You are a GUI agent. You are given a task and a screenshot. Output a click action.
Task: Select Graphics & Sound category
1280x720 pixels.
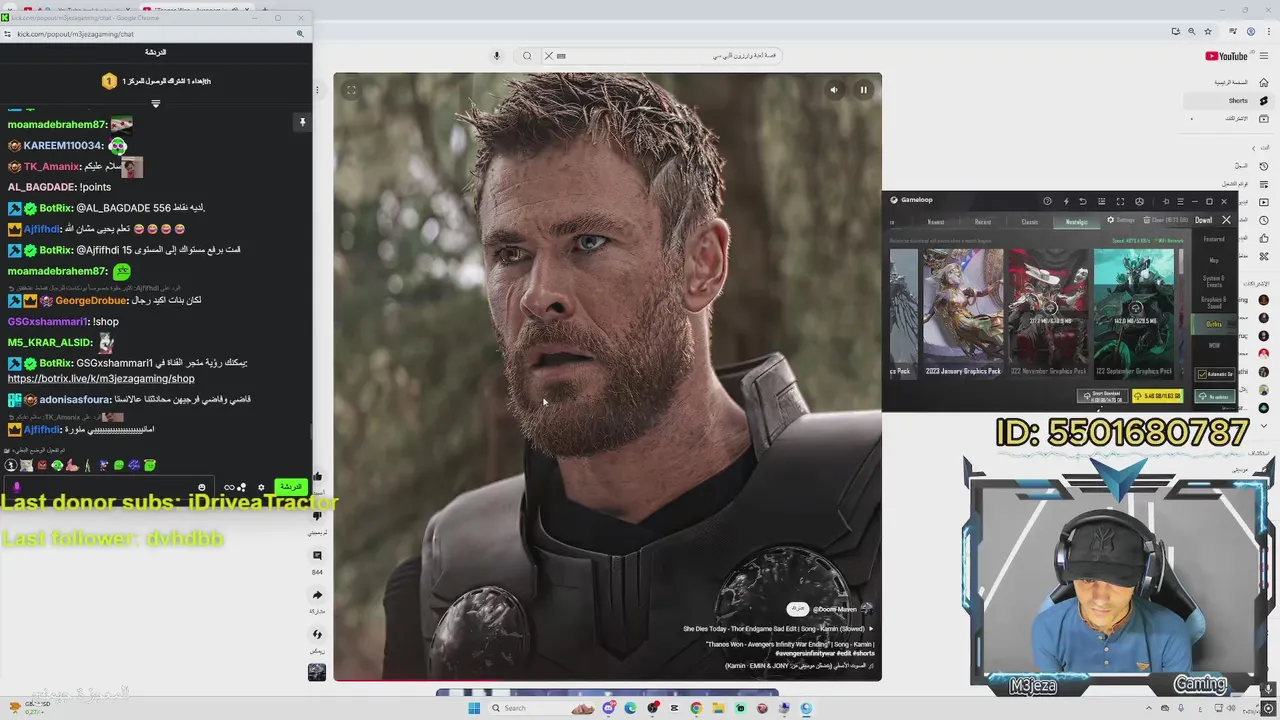click(x=1214, y=303)
